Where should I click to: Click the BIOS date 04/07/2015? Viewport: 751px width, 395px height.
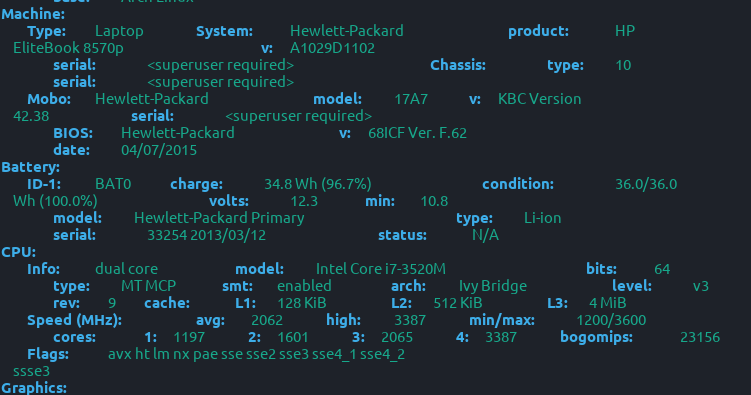click(x=159, y=150)
